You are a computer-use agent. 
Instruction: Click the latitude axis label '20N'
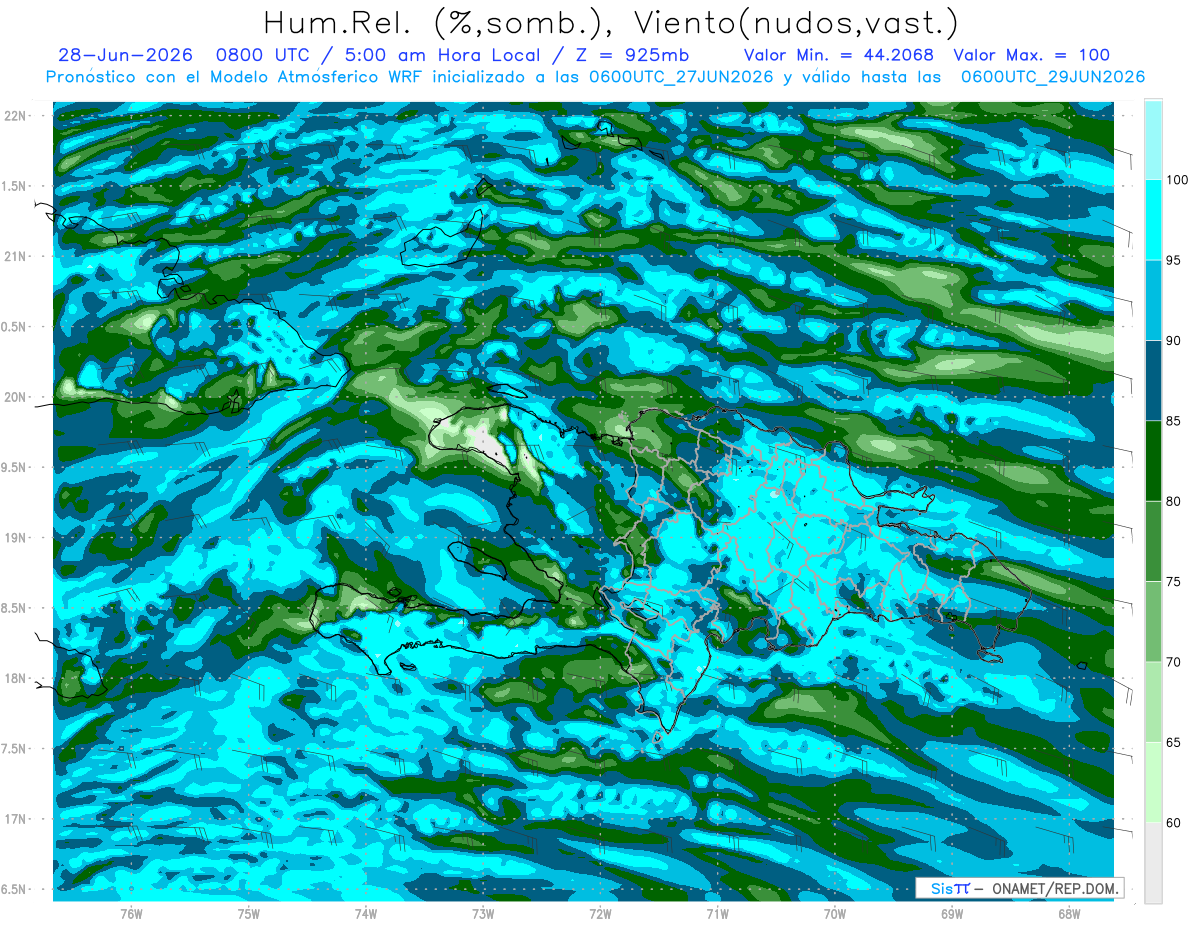tap(15, 397)
